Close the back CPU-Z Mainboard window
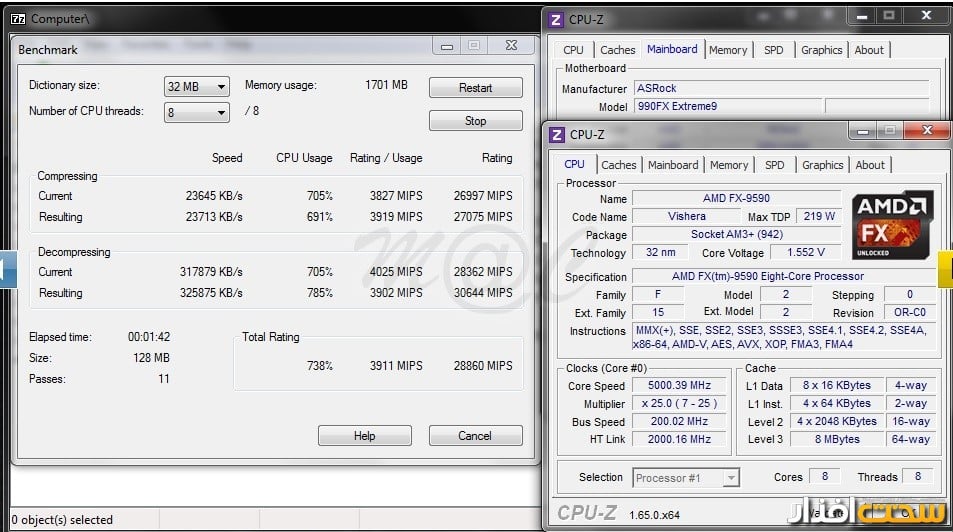 point(926,15)
